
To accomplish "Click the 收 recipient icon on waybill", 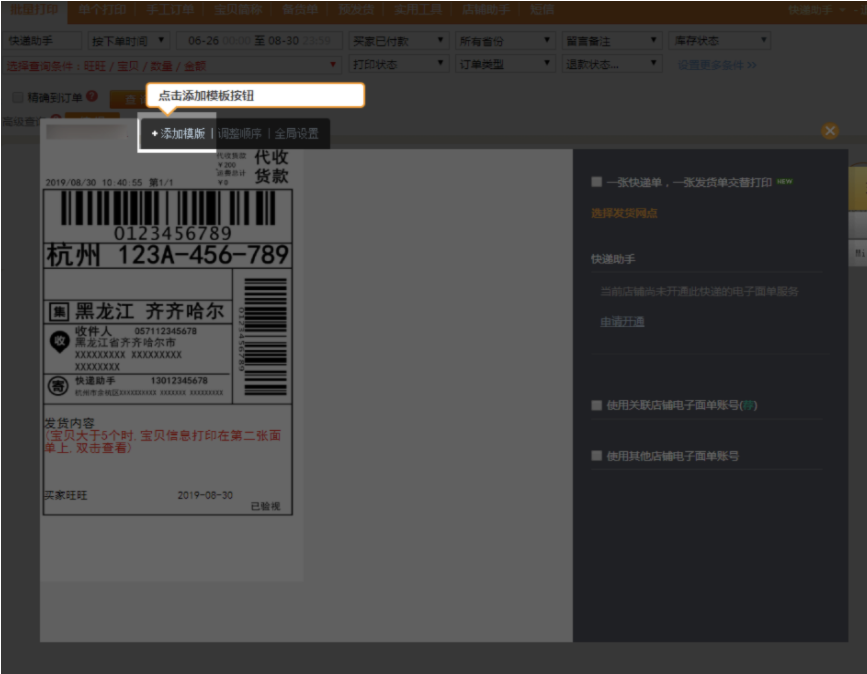I will pos(59,341).
